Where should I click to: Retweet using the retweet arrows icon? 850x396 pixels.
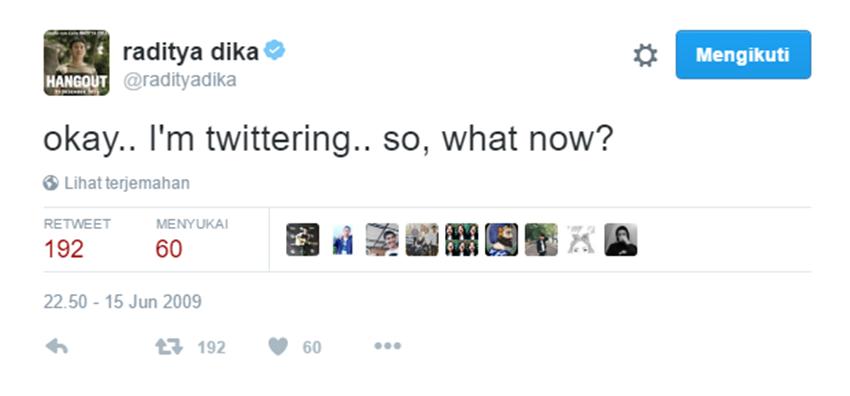(x=169, y=347)
